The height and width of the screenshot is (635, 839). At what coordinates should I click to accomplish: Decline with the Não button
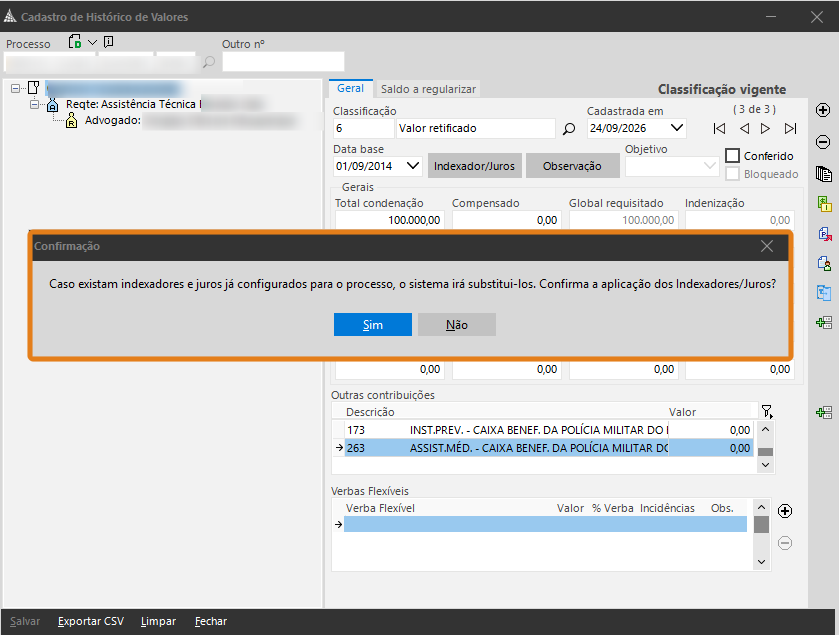point(457,325)
